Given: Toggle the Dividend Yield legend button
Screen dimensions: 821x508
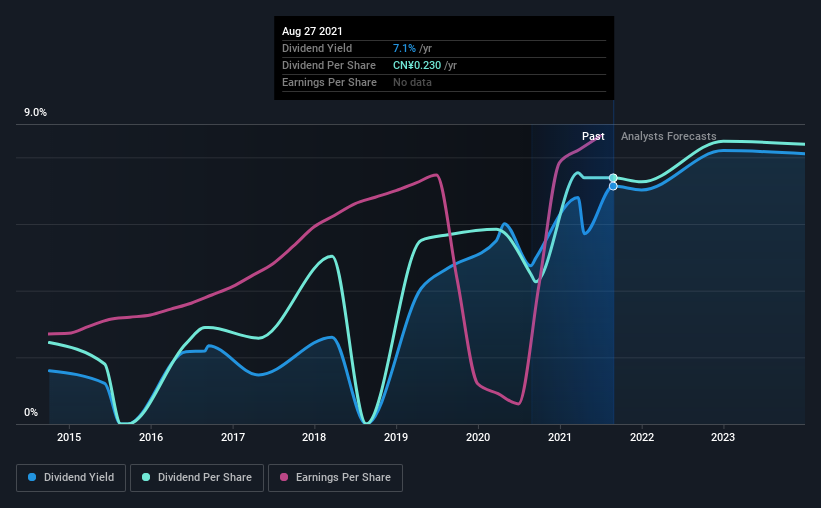Looking at the screenshot, I should [71, 478].
